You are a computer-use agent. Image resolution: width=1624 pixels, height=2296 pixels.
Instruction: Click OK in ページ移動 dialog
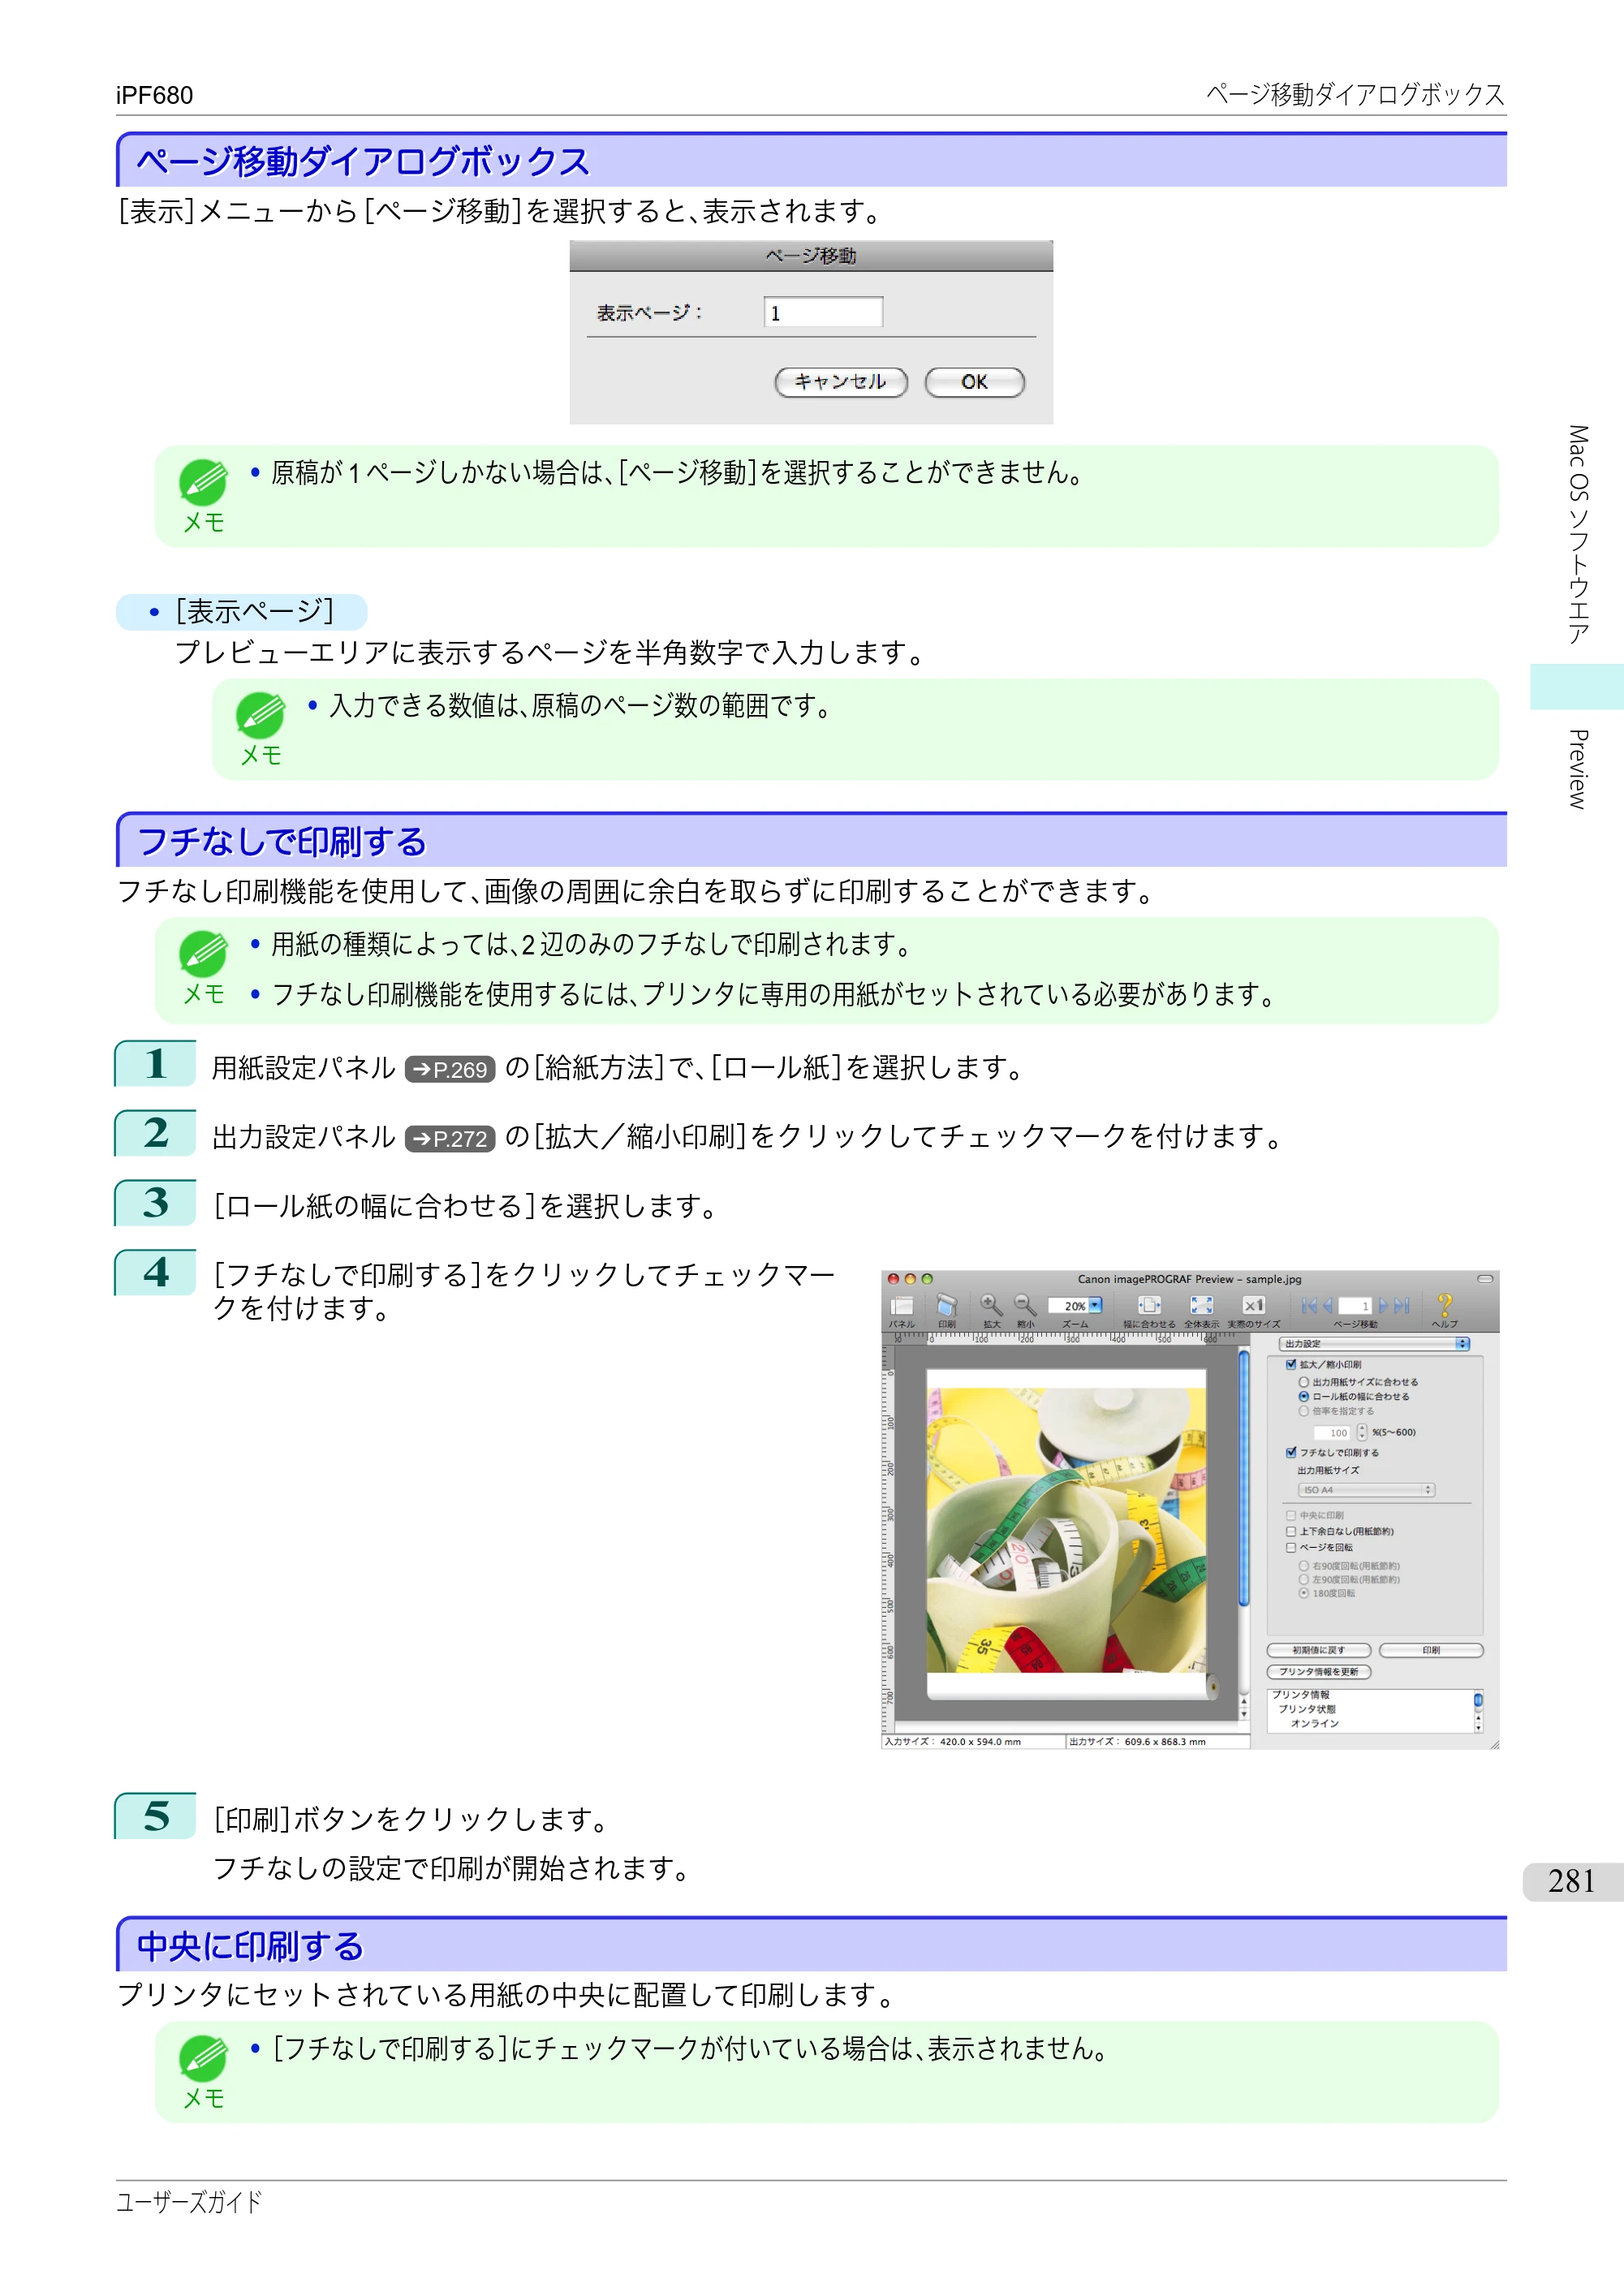(975, 382)
